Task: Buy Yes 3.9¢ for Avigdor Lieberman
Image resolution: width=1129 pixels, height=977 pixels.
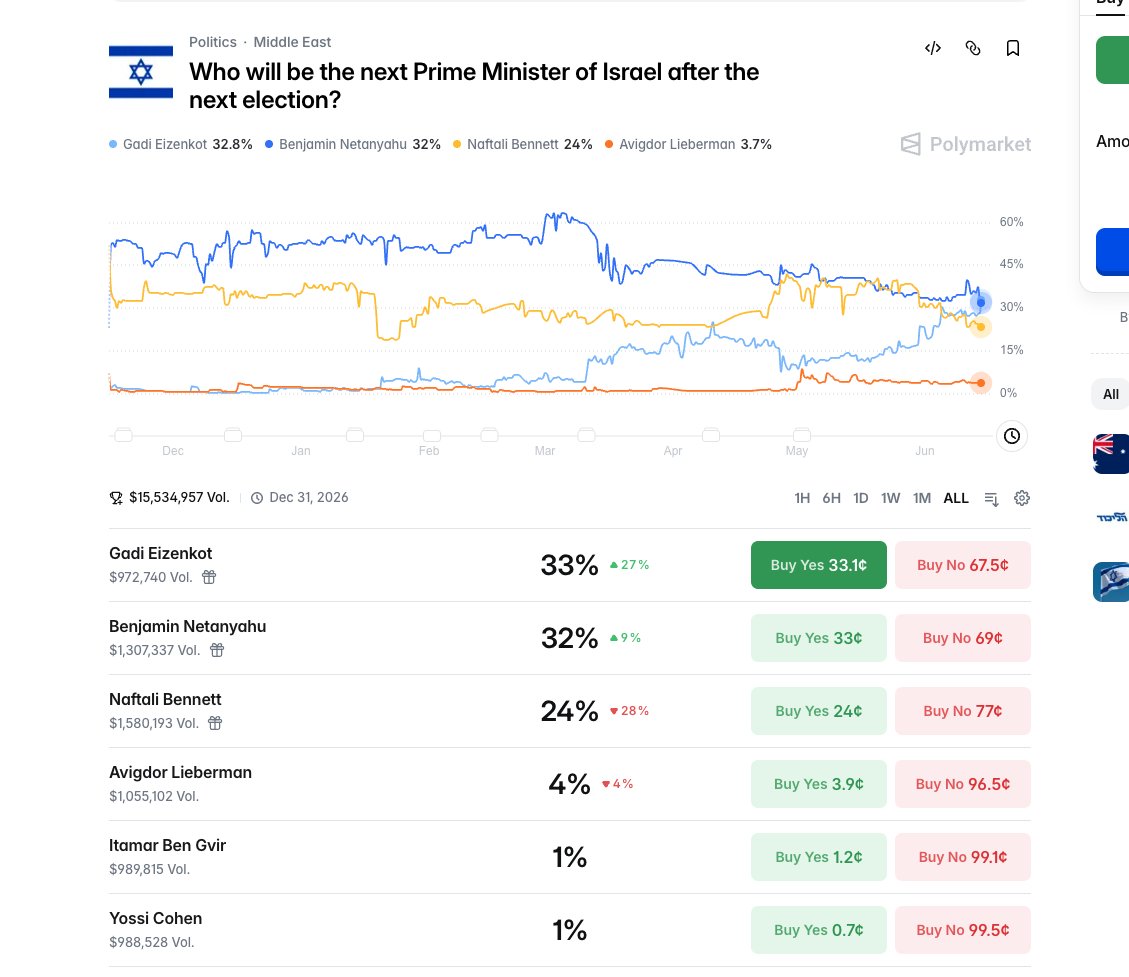Action: pos(819,784)
